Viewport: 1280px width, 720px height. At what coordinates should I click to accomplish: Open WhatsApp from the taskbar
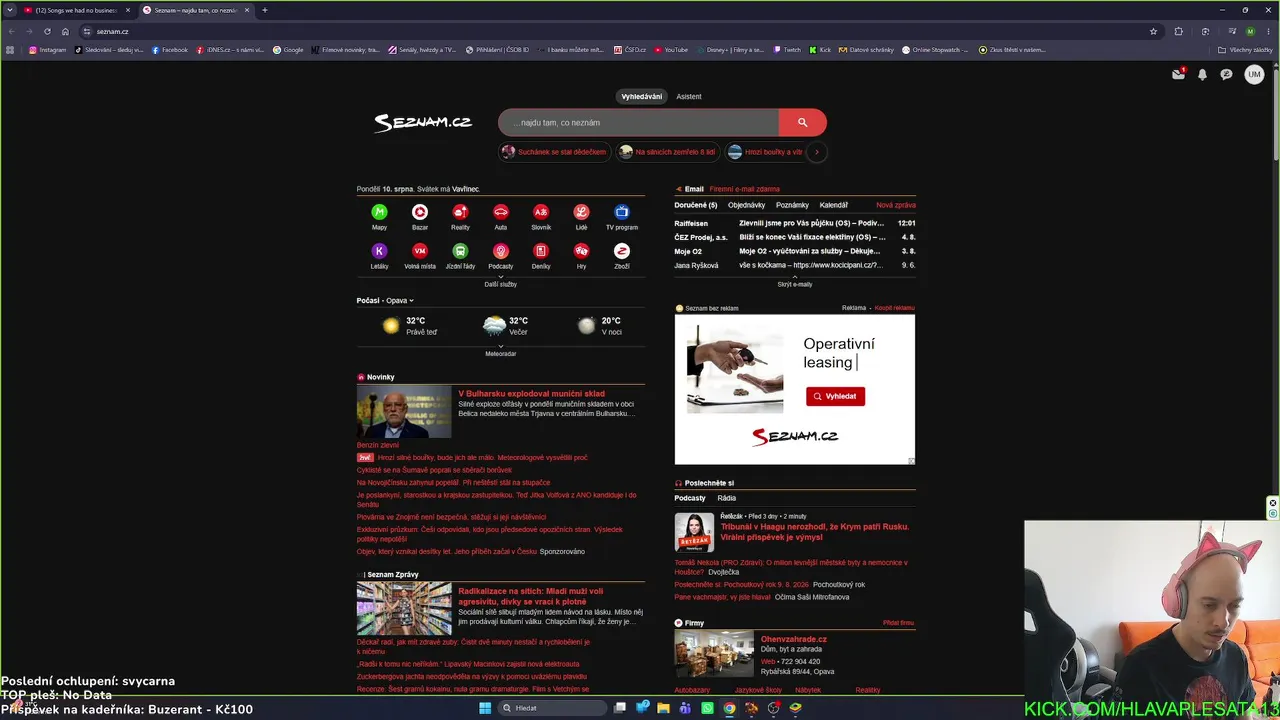[707, 708]
